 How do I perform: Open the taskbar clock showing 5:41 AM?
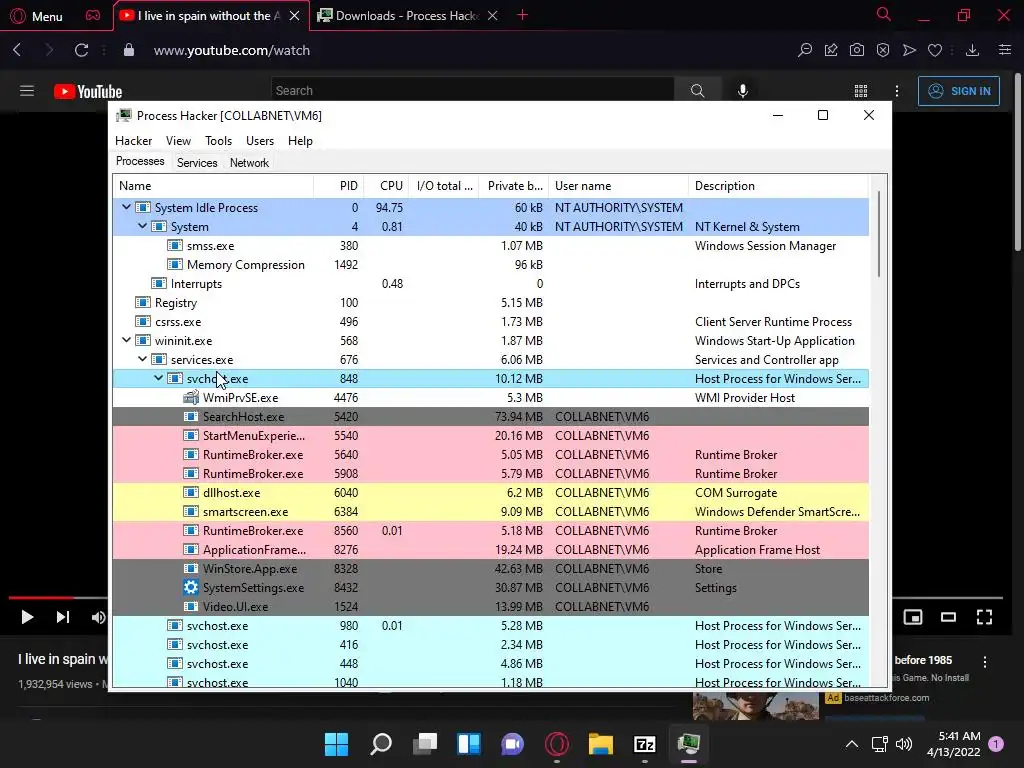(x=953, y=744)
